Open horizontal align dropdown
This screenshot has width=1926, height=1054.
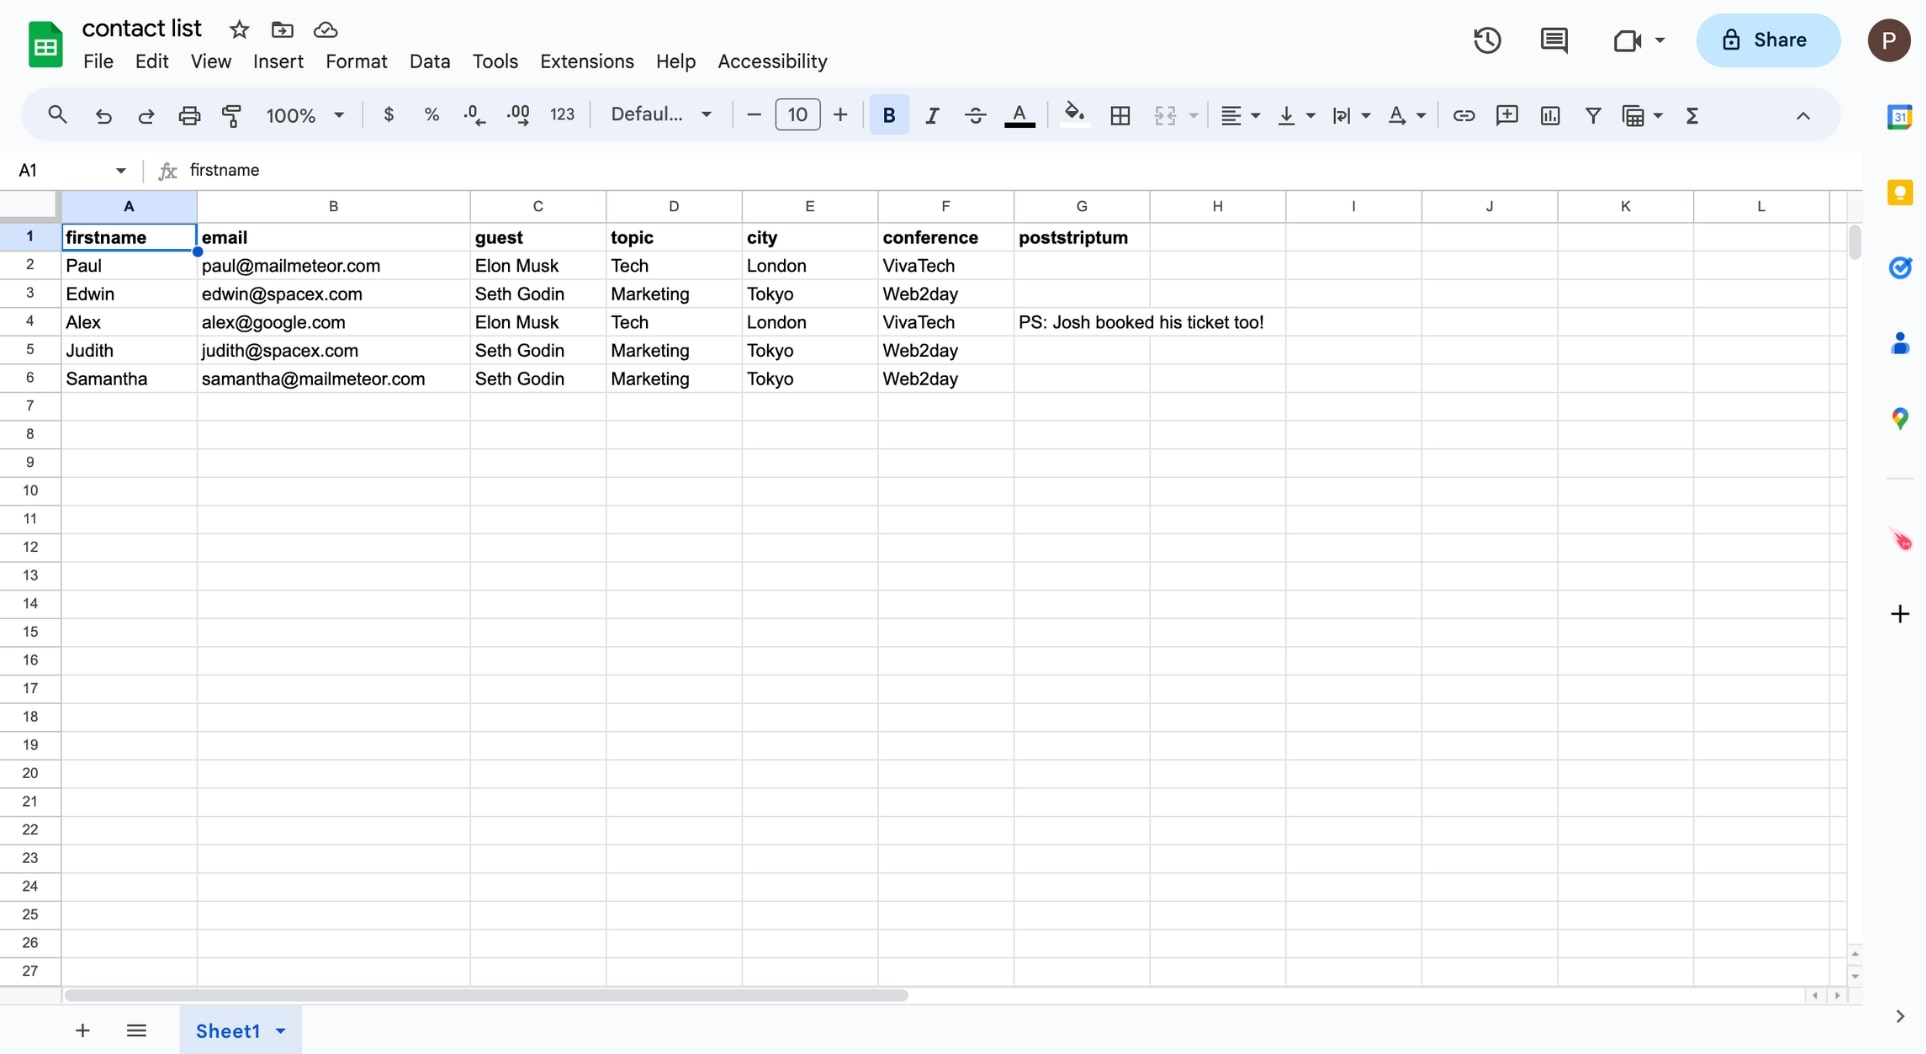point(1240,115)
